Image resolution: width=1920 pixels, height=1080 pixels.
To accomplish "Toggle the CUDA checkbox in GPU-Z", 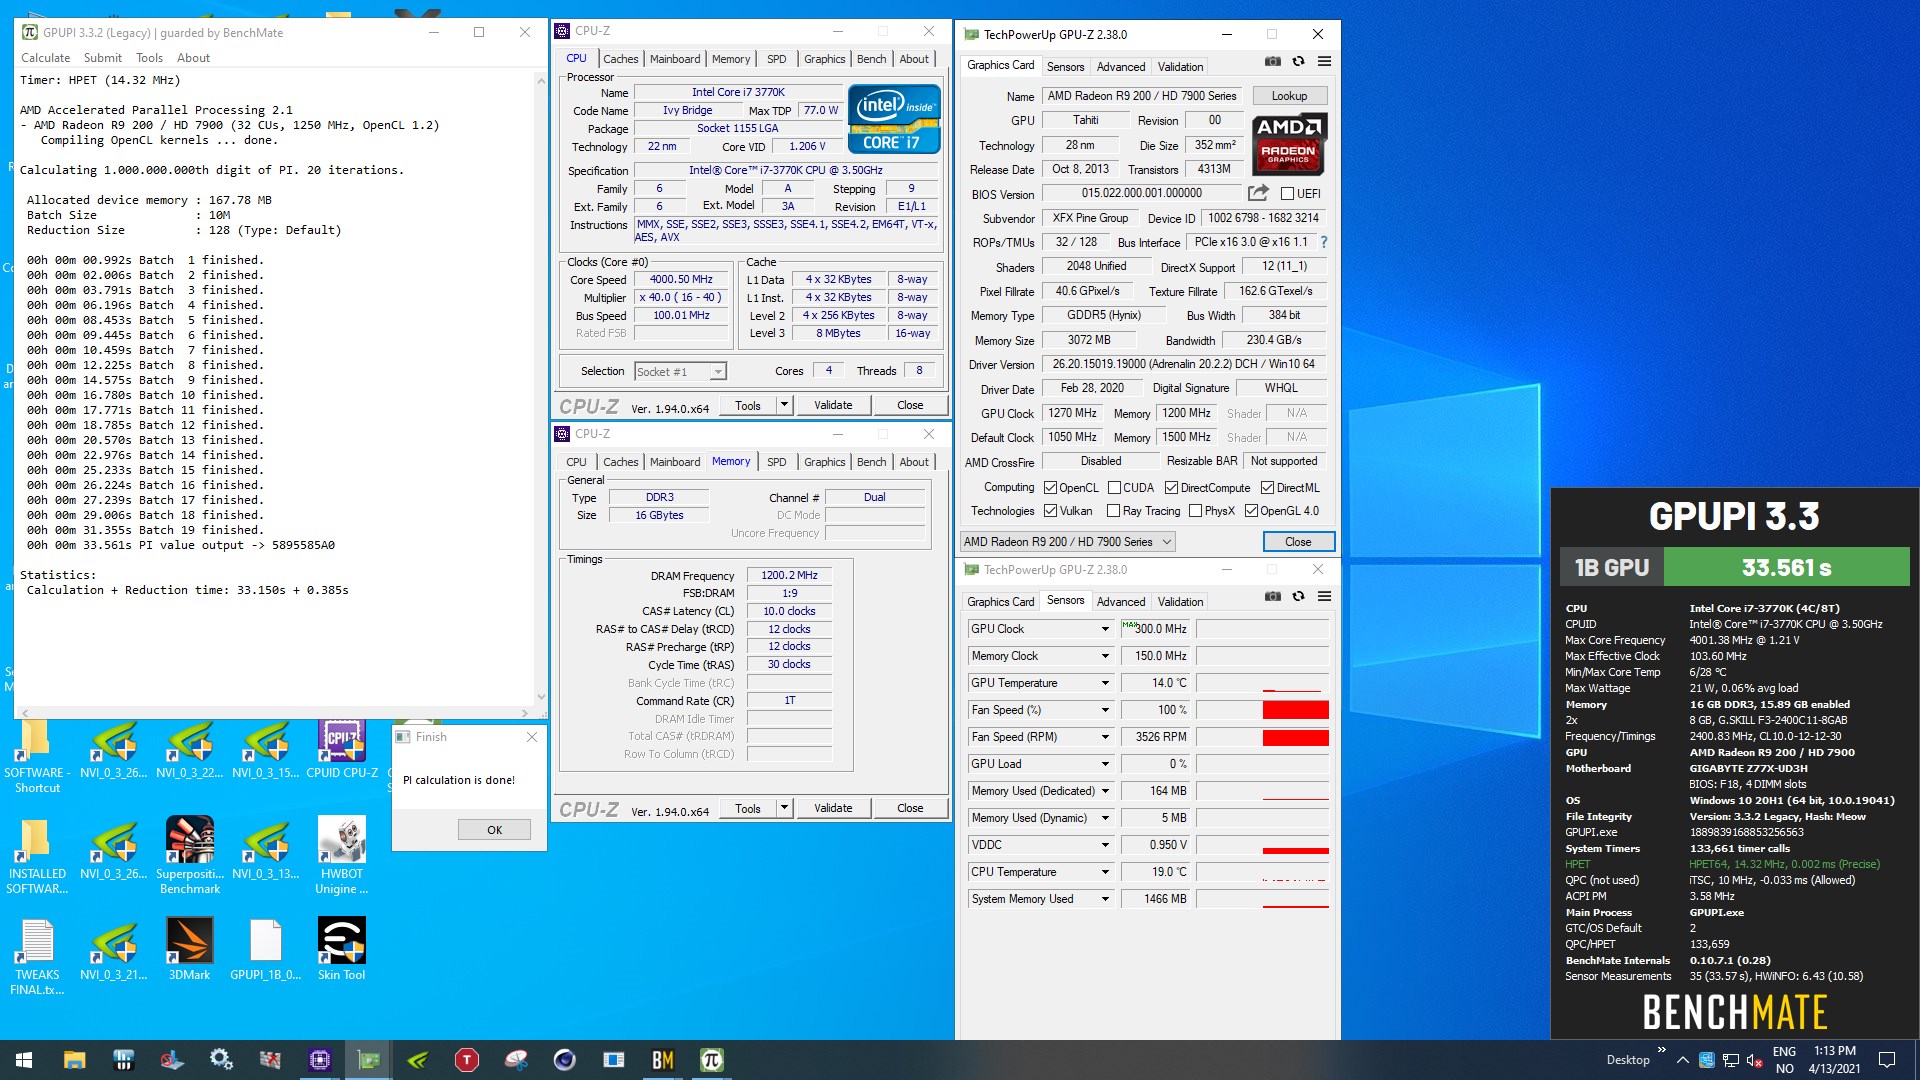I will click(x=1113, y=488).
